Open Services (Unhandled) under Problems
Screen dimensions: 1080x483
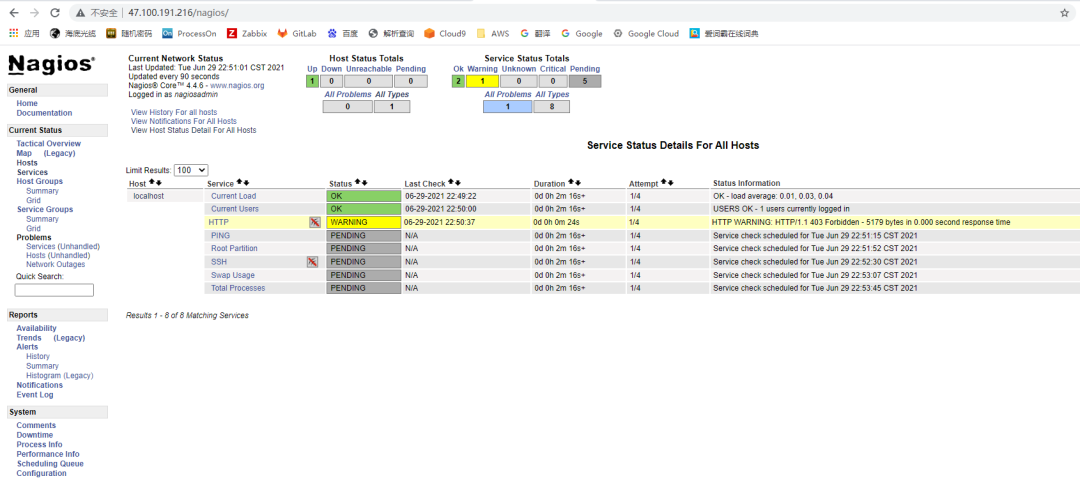(x=62, y=246)
